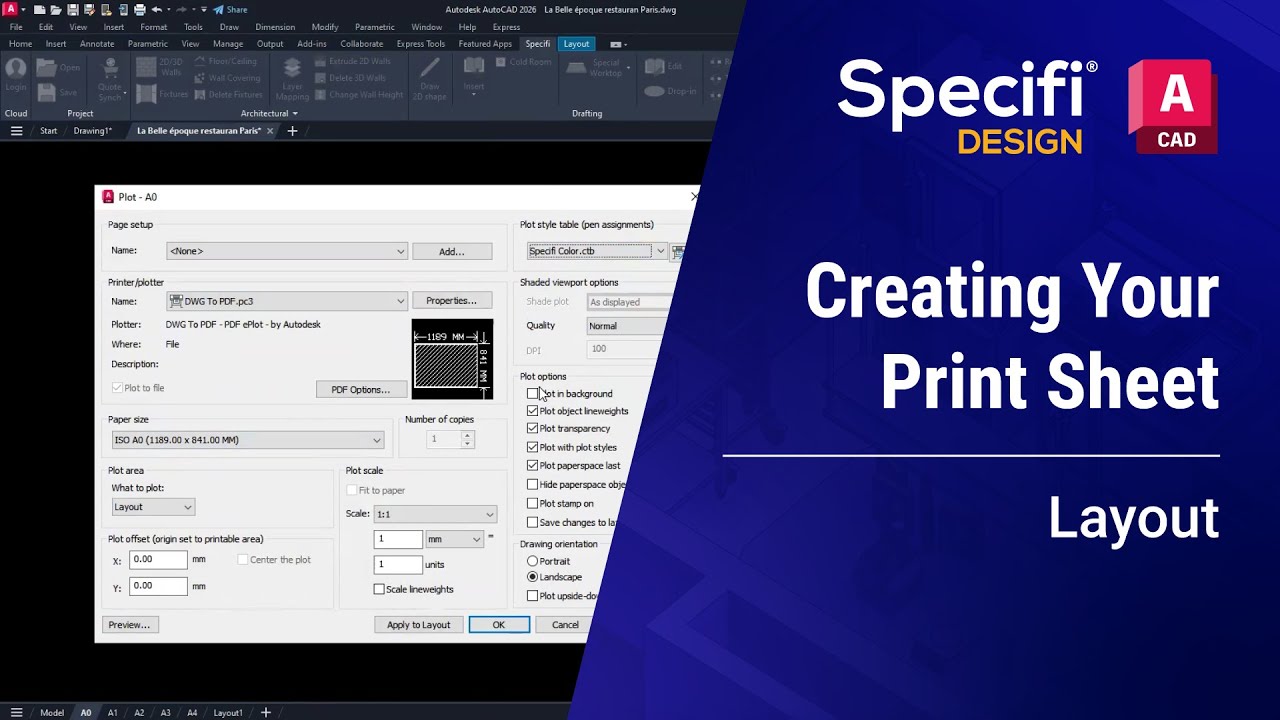This screenshot has height=720, width=1280.
Task: Open the Paper size dropdown
Action: [248, 440]
